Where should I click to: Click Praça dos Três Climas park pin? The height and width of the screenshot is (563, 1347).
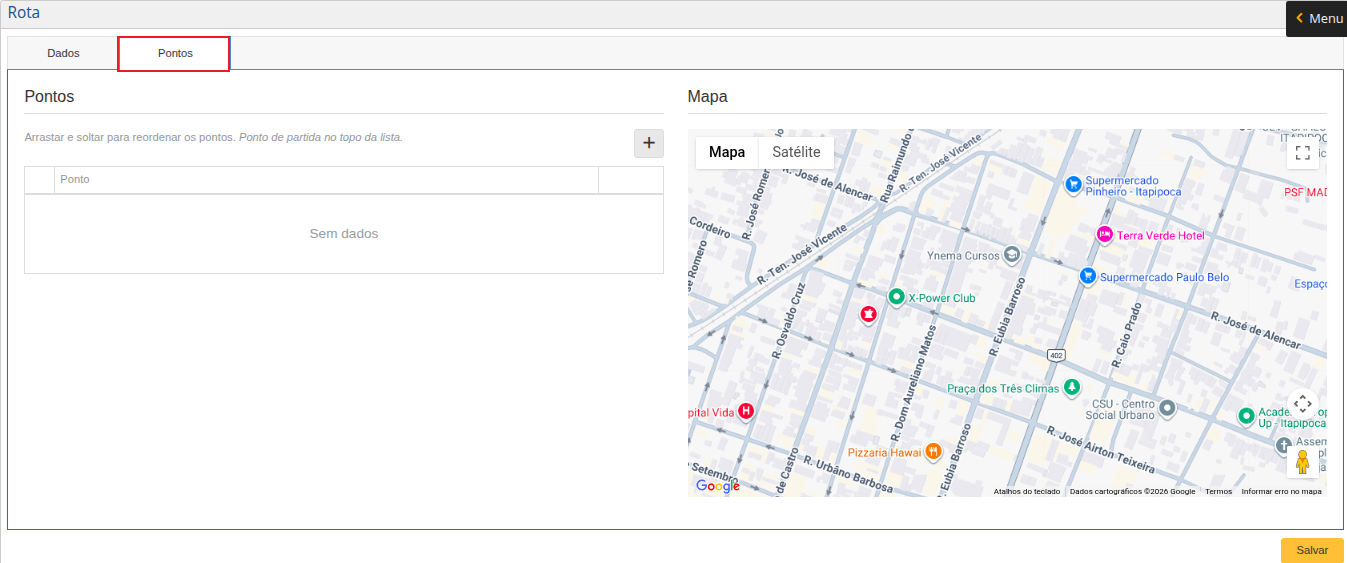[x=1072, y=387]
